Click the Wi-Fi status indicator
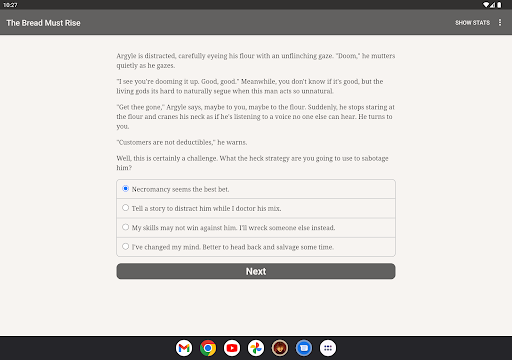 [x=486, y=5]
